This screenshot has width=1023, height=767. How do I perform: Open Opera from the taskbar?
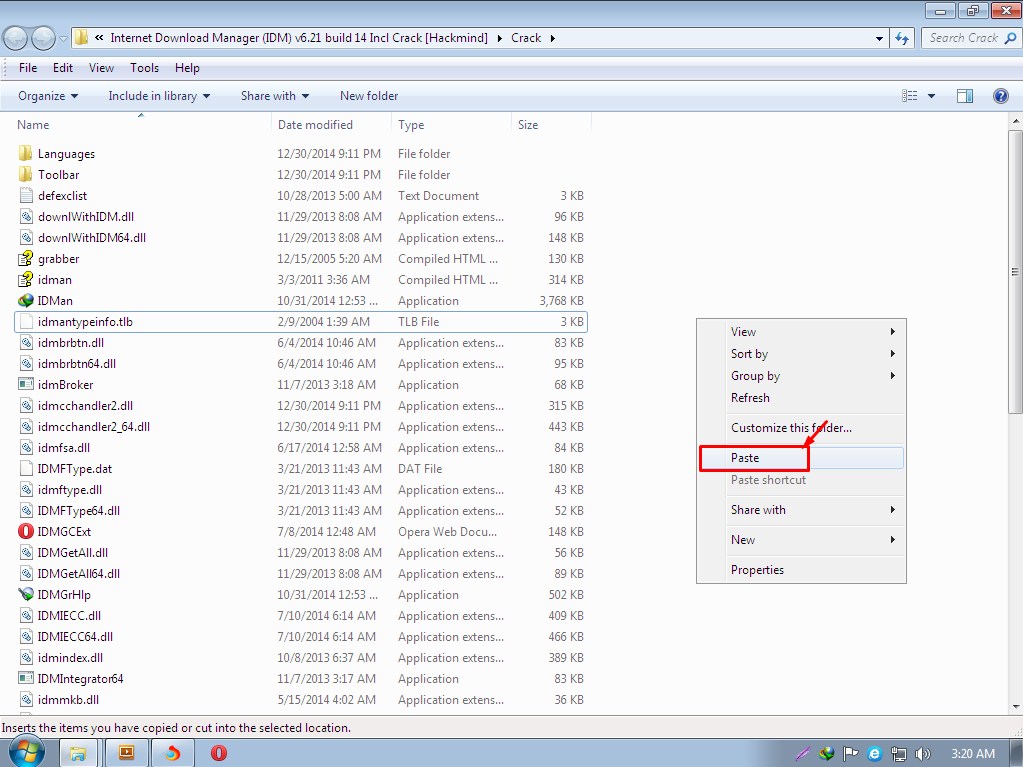pyautogui.click(x=219, y=753)
